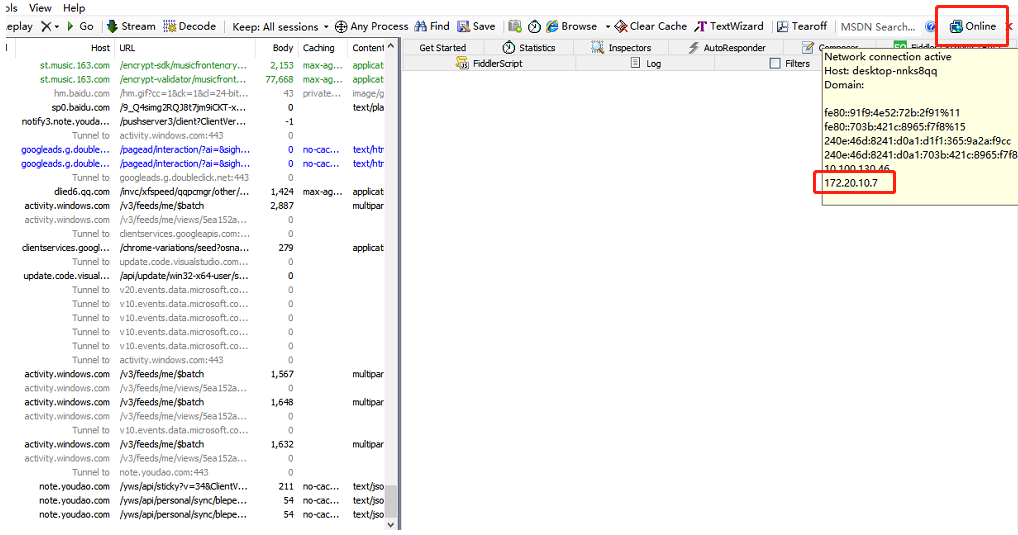Image resolution: width=1018 pixels, height=535 pixels.
Task: Open the Help menu
Action: (74, 8)
